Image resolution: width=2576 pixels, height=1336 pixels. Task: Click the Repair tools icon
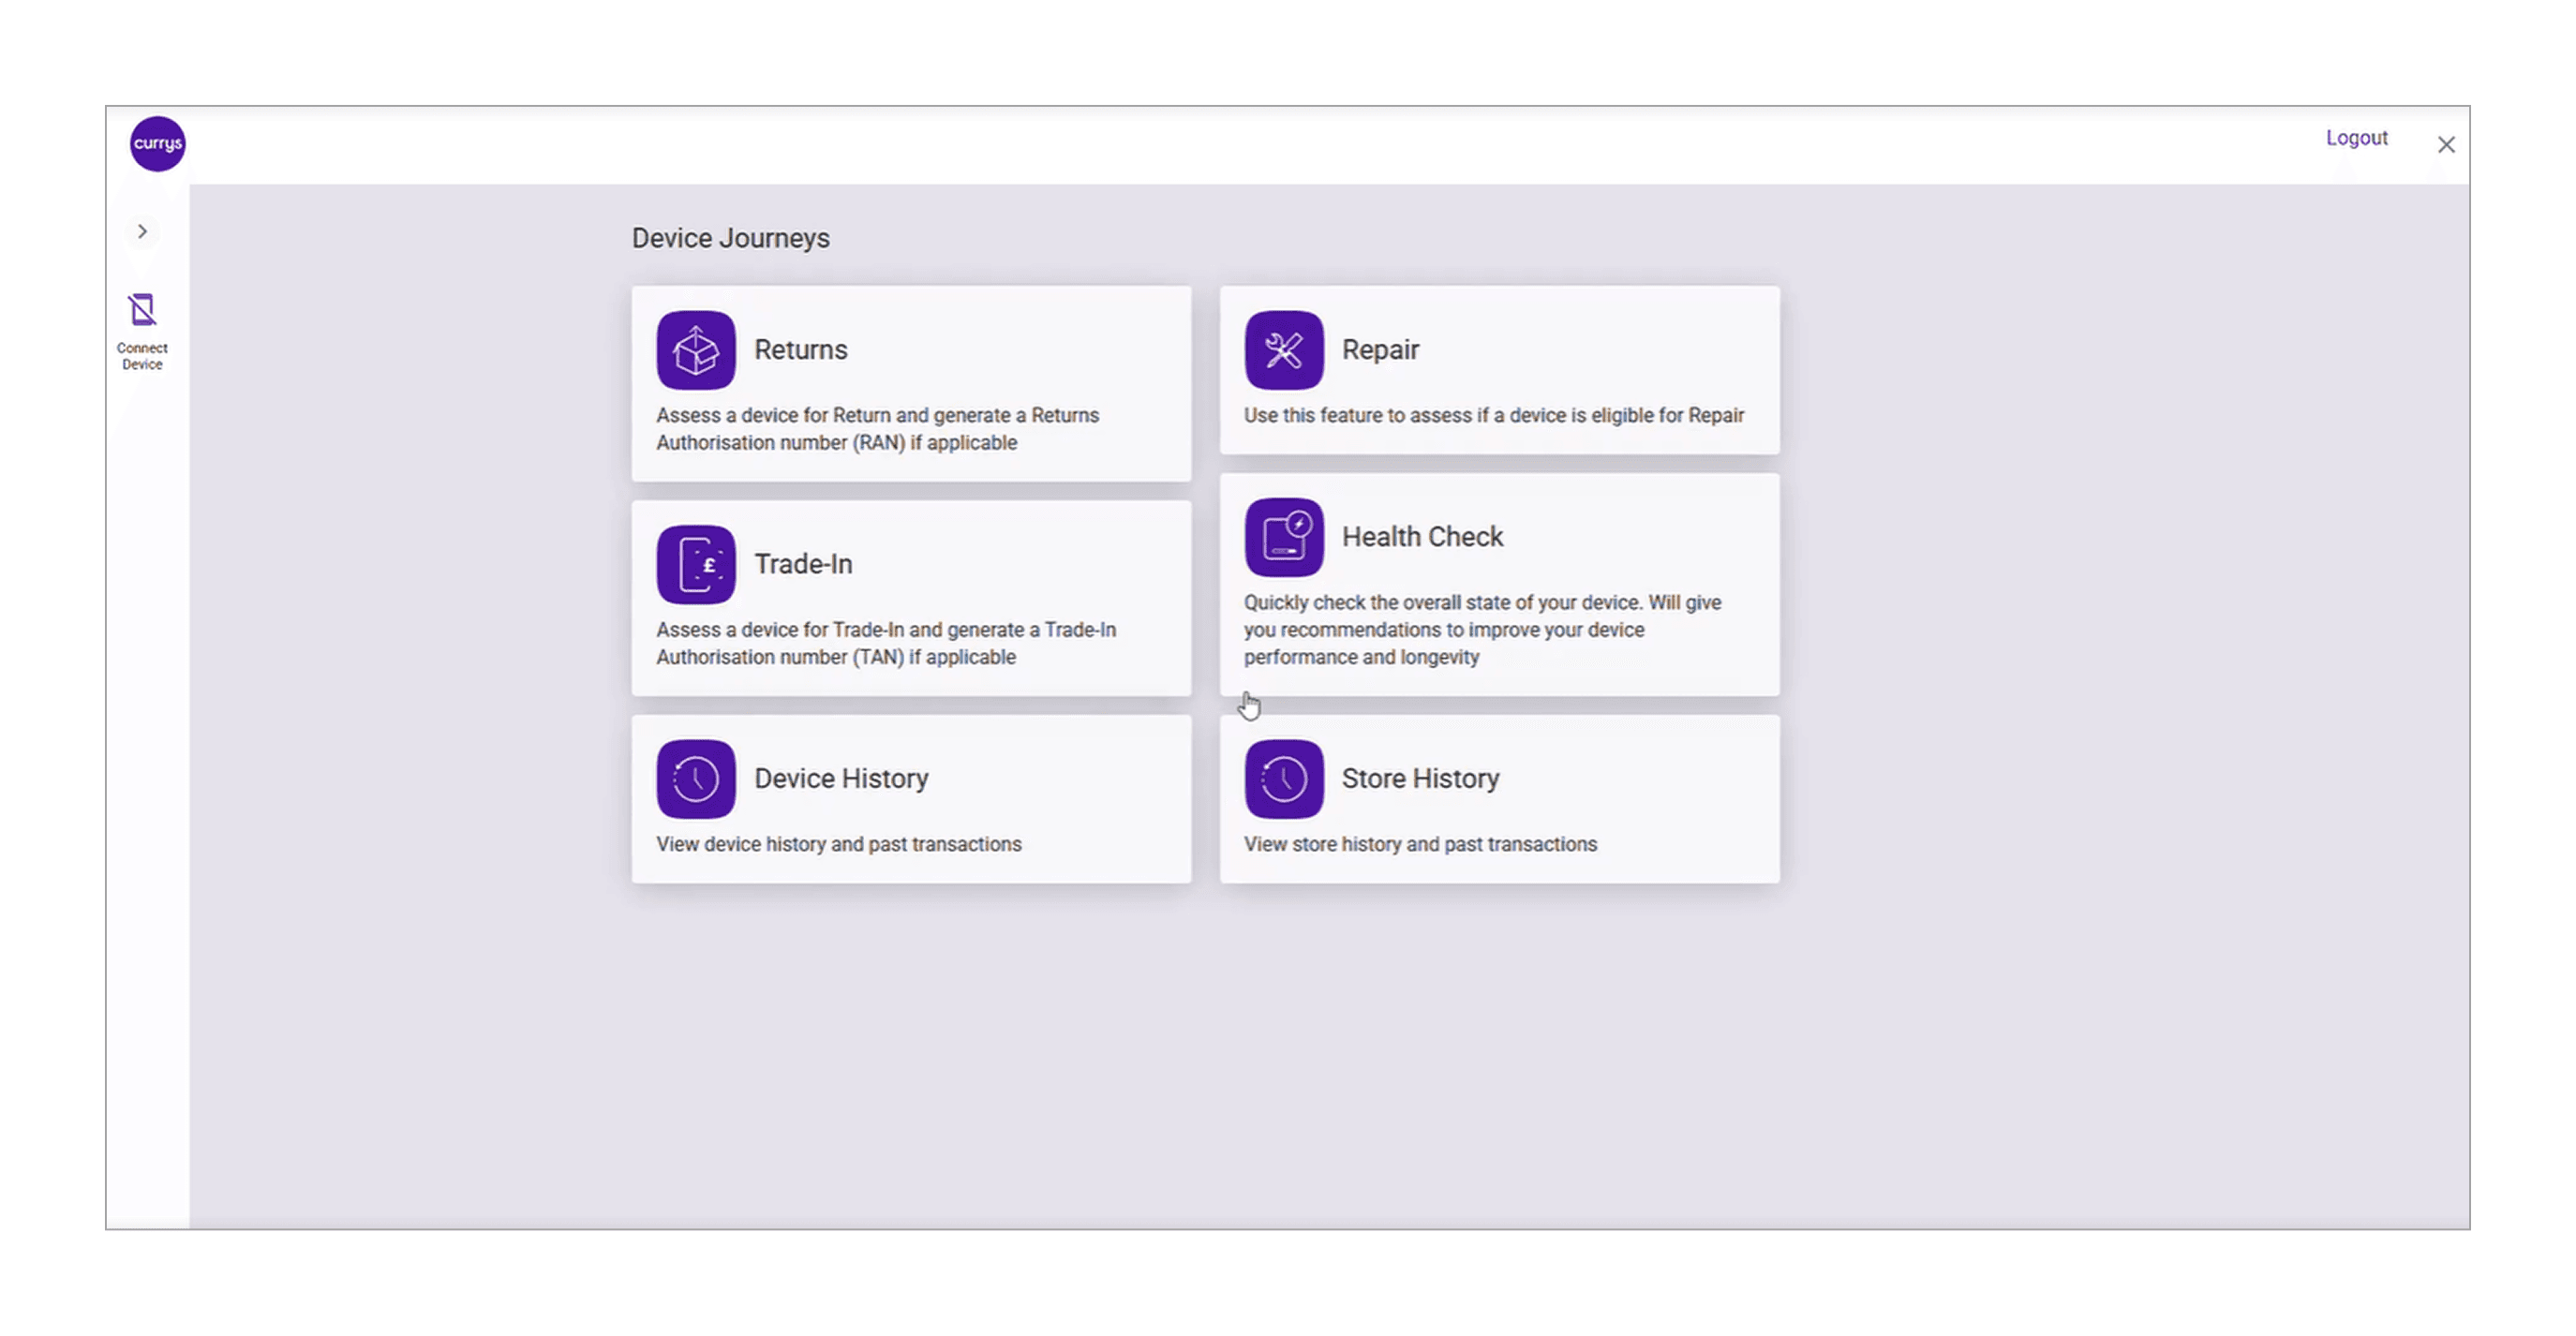[1283, 350]
